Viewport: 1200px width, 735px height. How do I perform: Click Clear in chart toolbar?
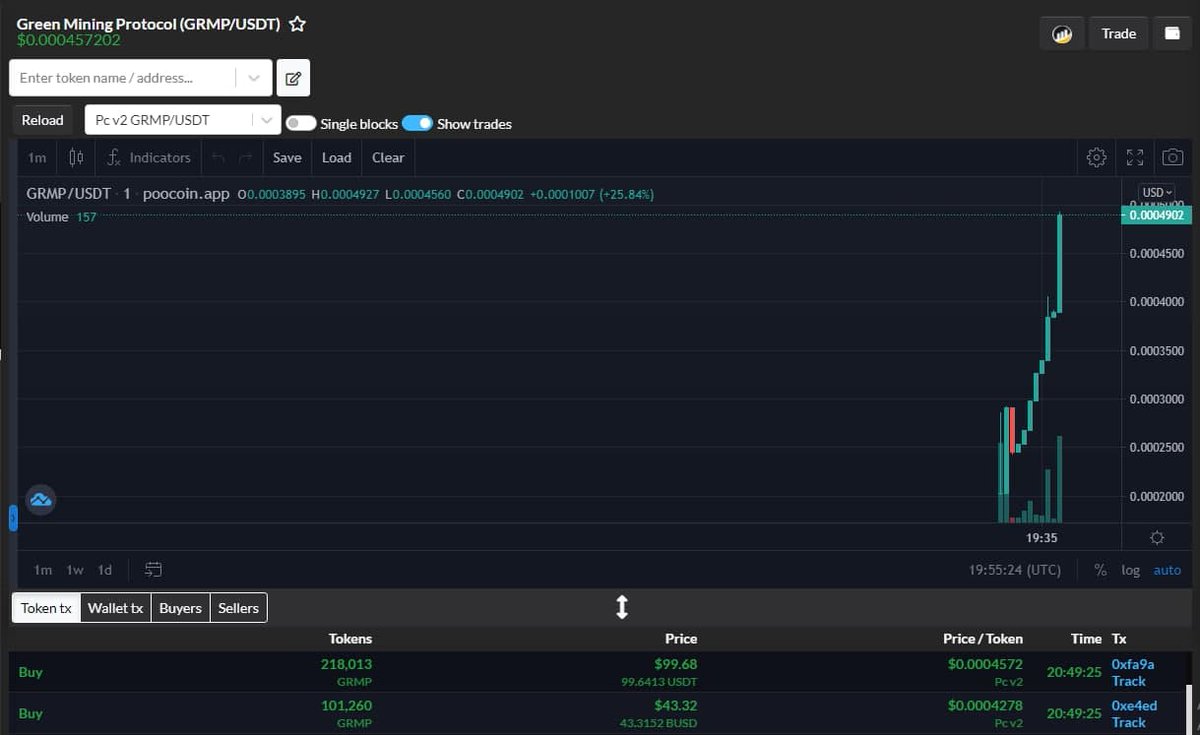click(388, 157)
